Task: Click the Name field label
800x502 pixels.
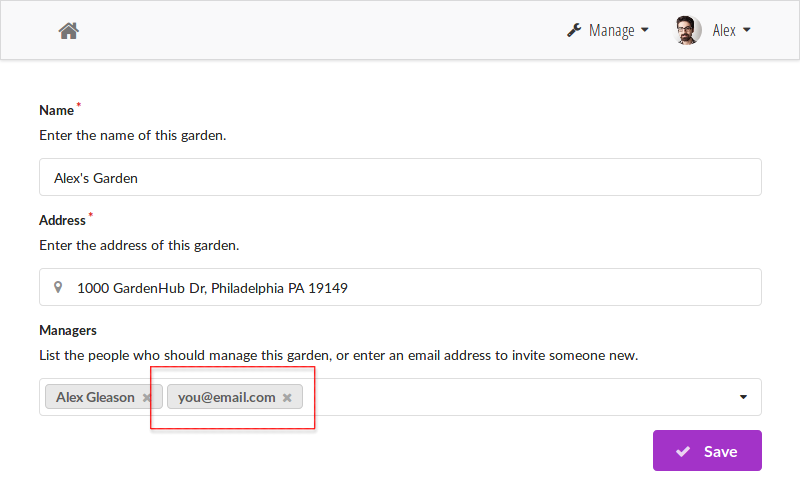Action: (57, 110)
